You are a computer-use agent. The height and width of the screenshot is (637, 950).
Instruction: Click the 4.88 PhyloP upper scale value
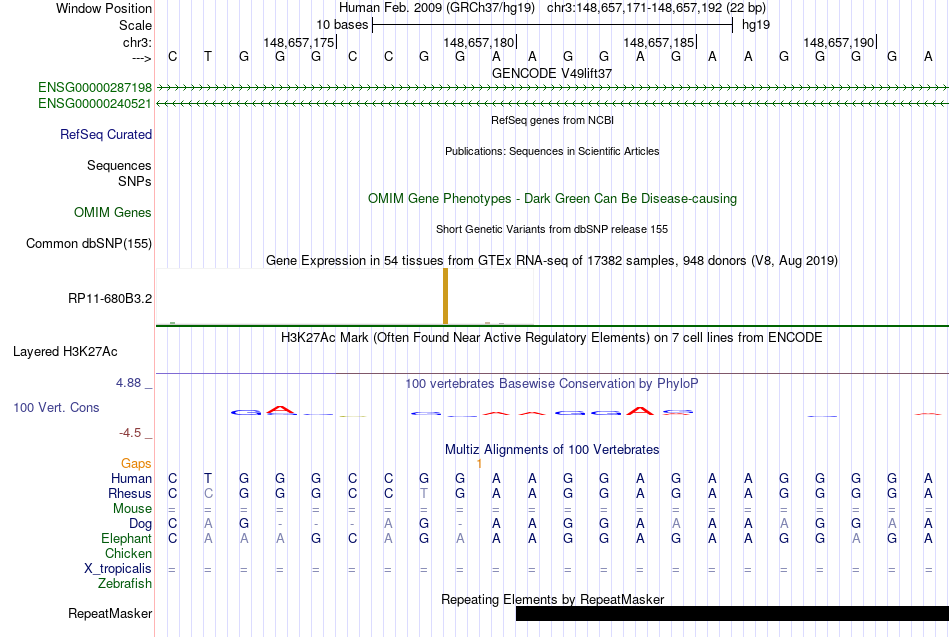[128, 383]
